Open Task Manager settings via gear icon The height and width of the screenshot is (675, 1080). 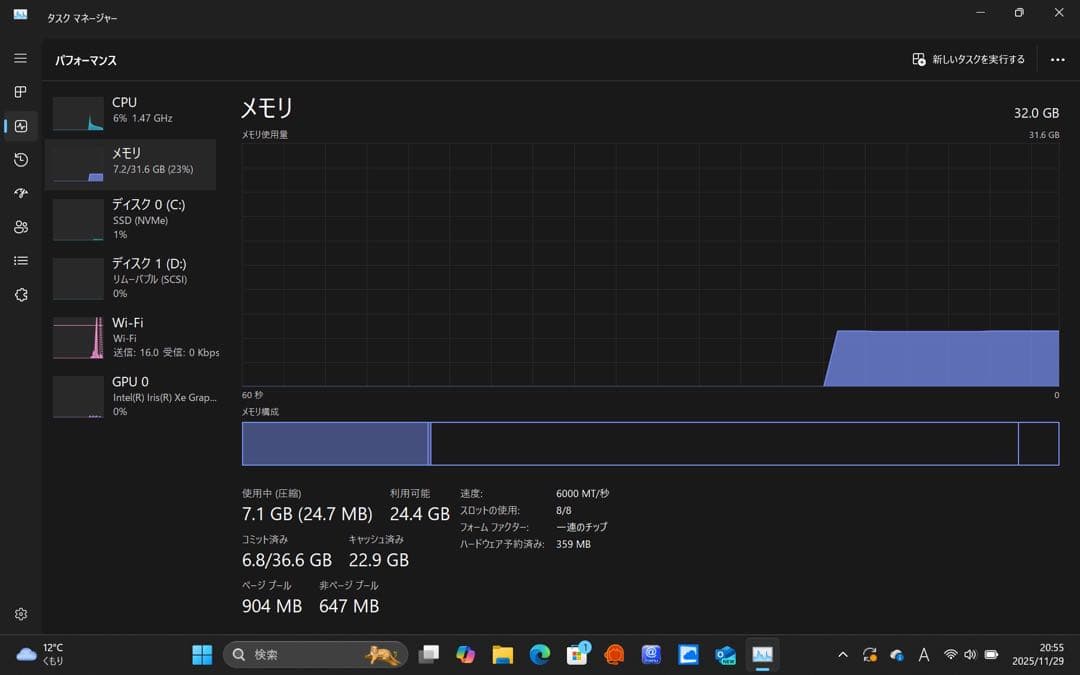pos(20,613)
